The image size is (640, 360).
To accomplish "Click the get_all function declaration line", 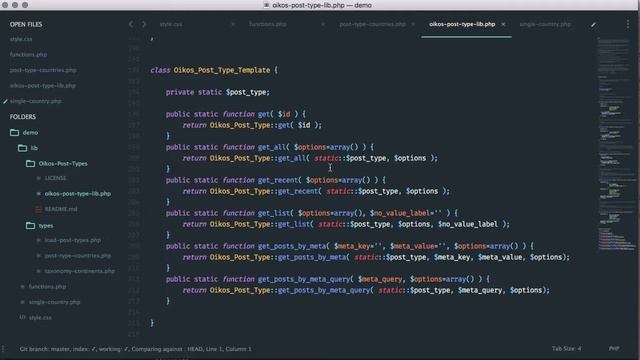I will (x=269, y=147).
